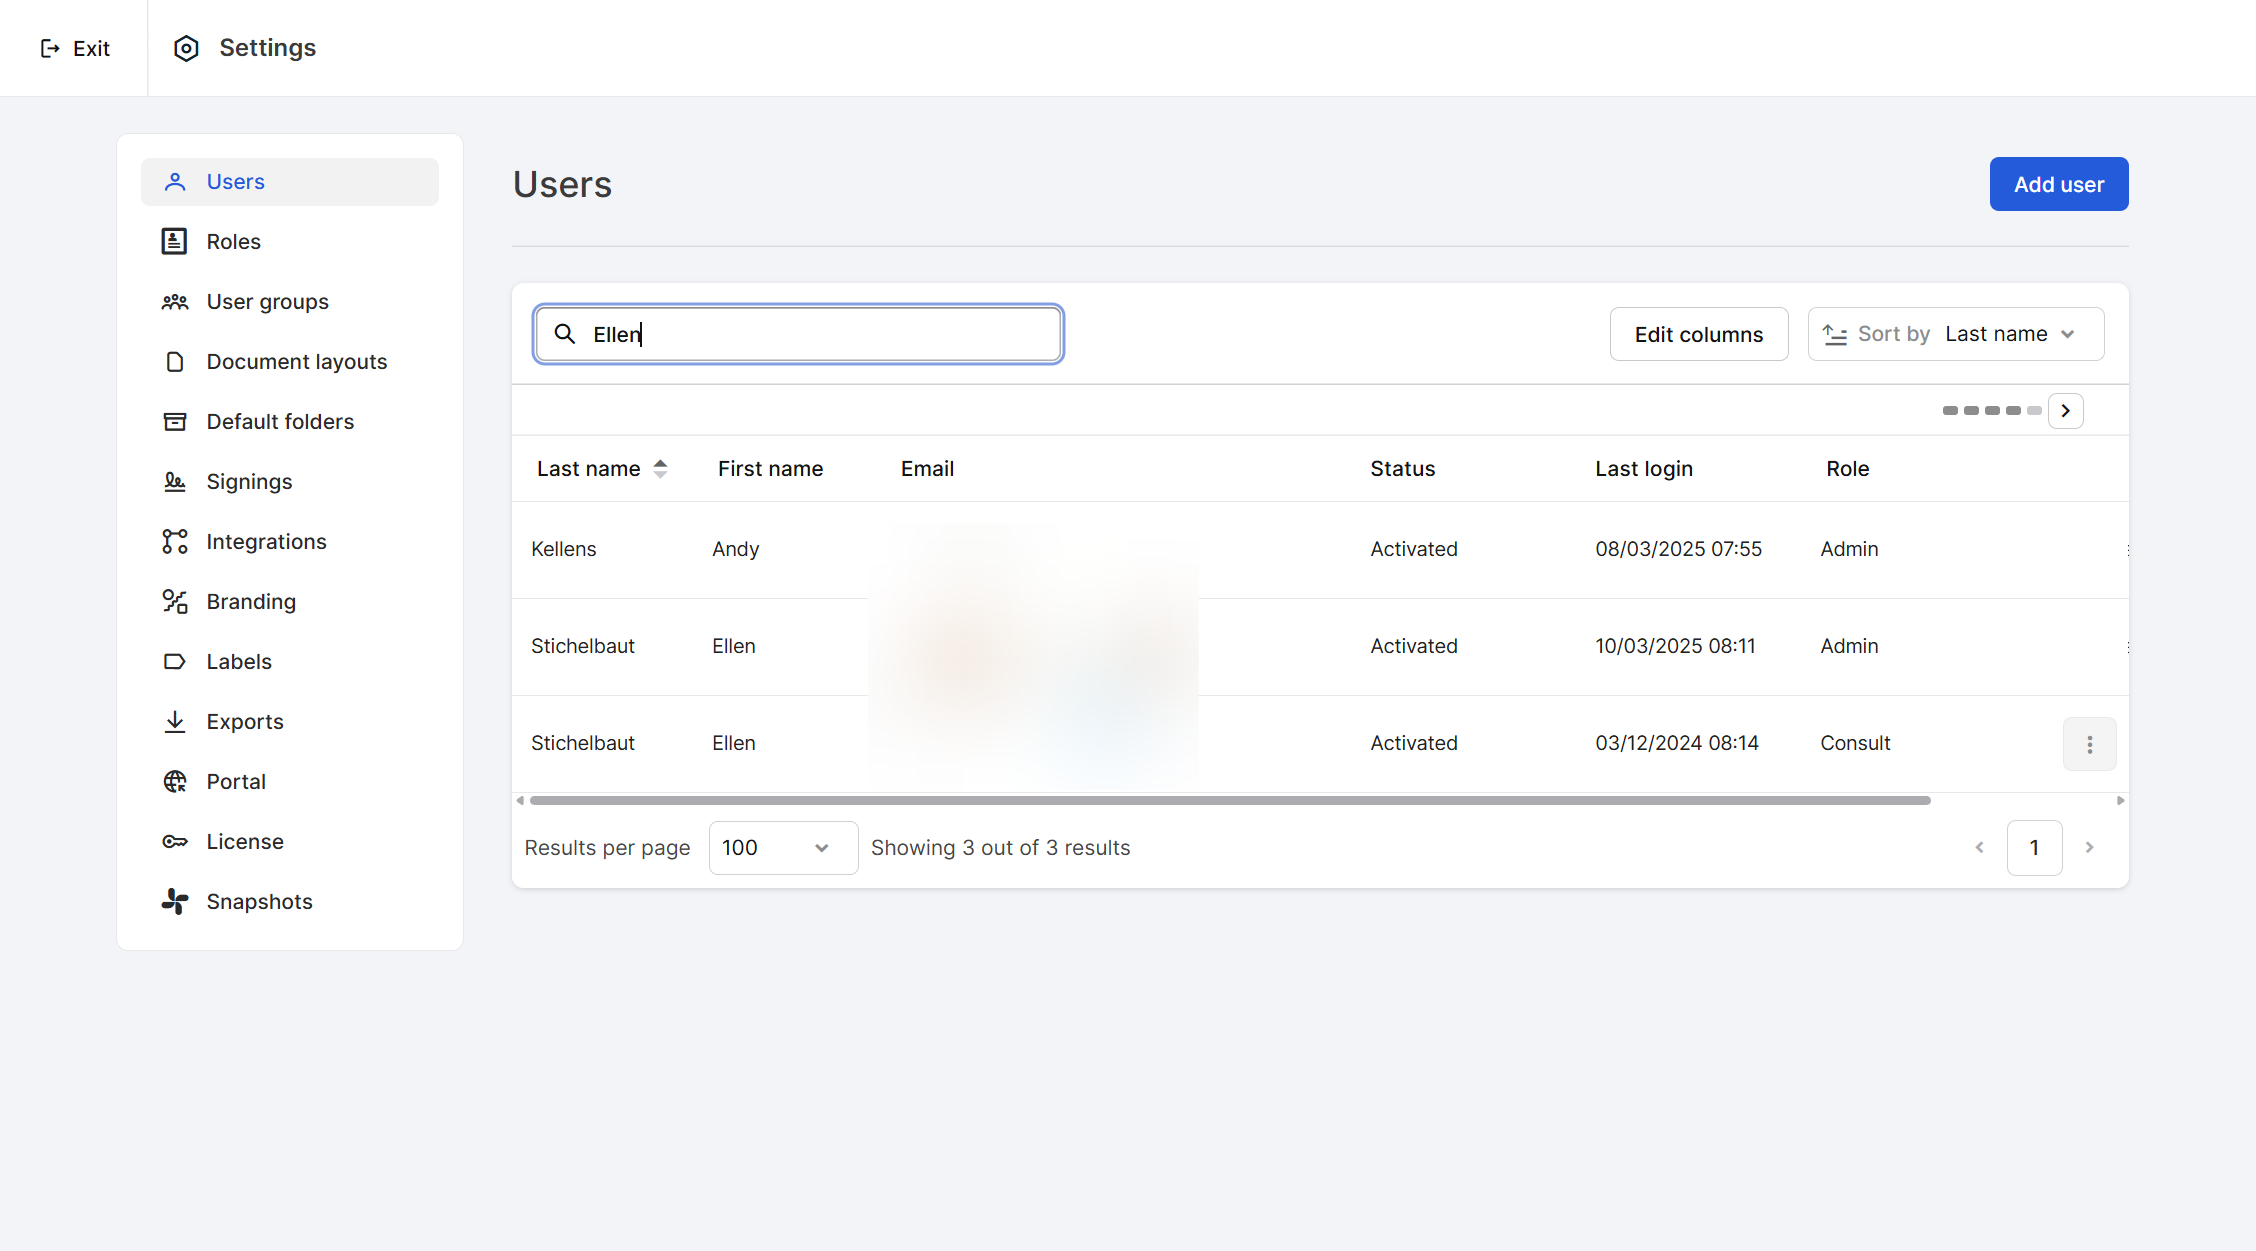Go to Default folders section
Screen dimensions: 2256x1251
tap(280, 421)
